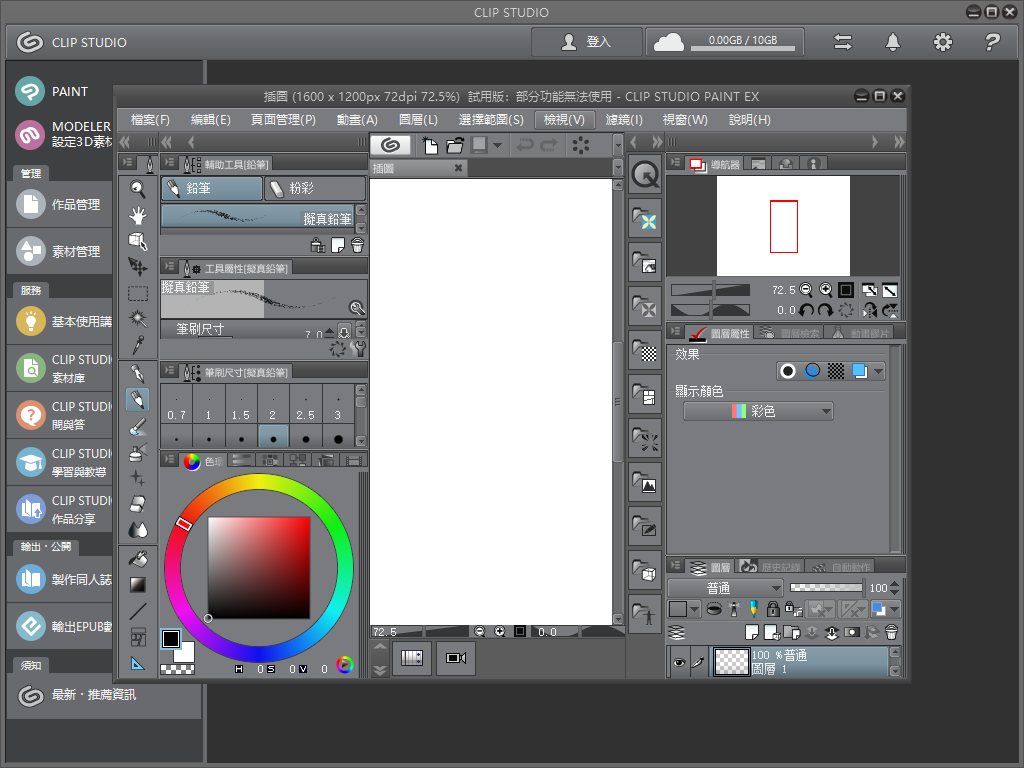Screen dimensions: 1024x768
Task: Toggle the lock layer icon
Action: [773, 609]
